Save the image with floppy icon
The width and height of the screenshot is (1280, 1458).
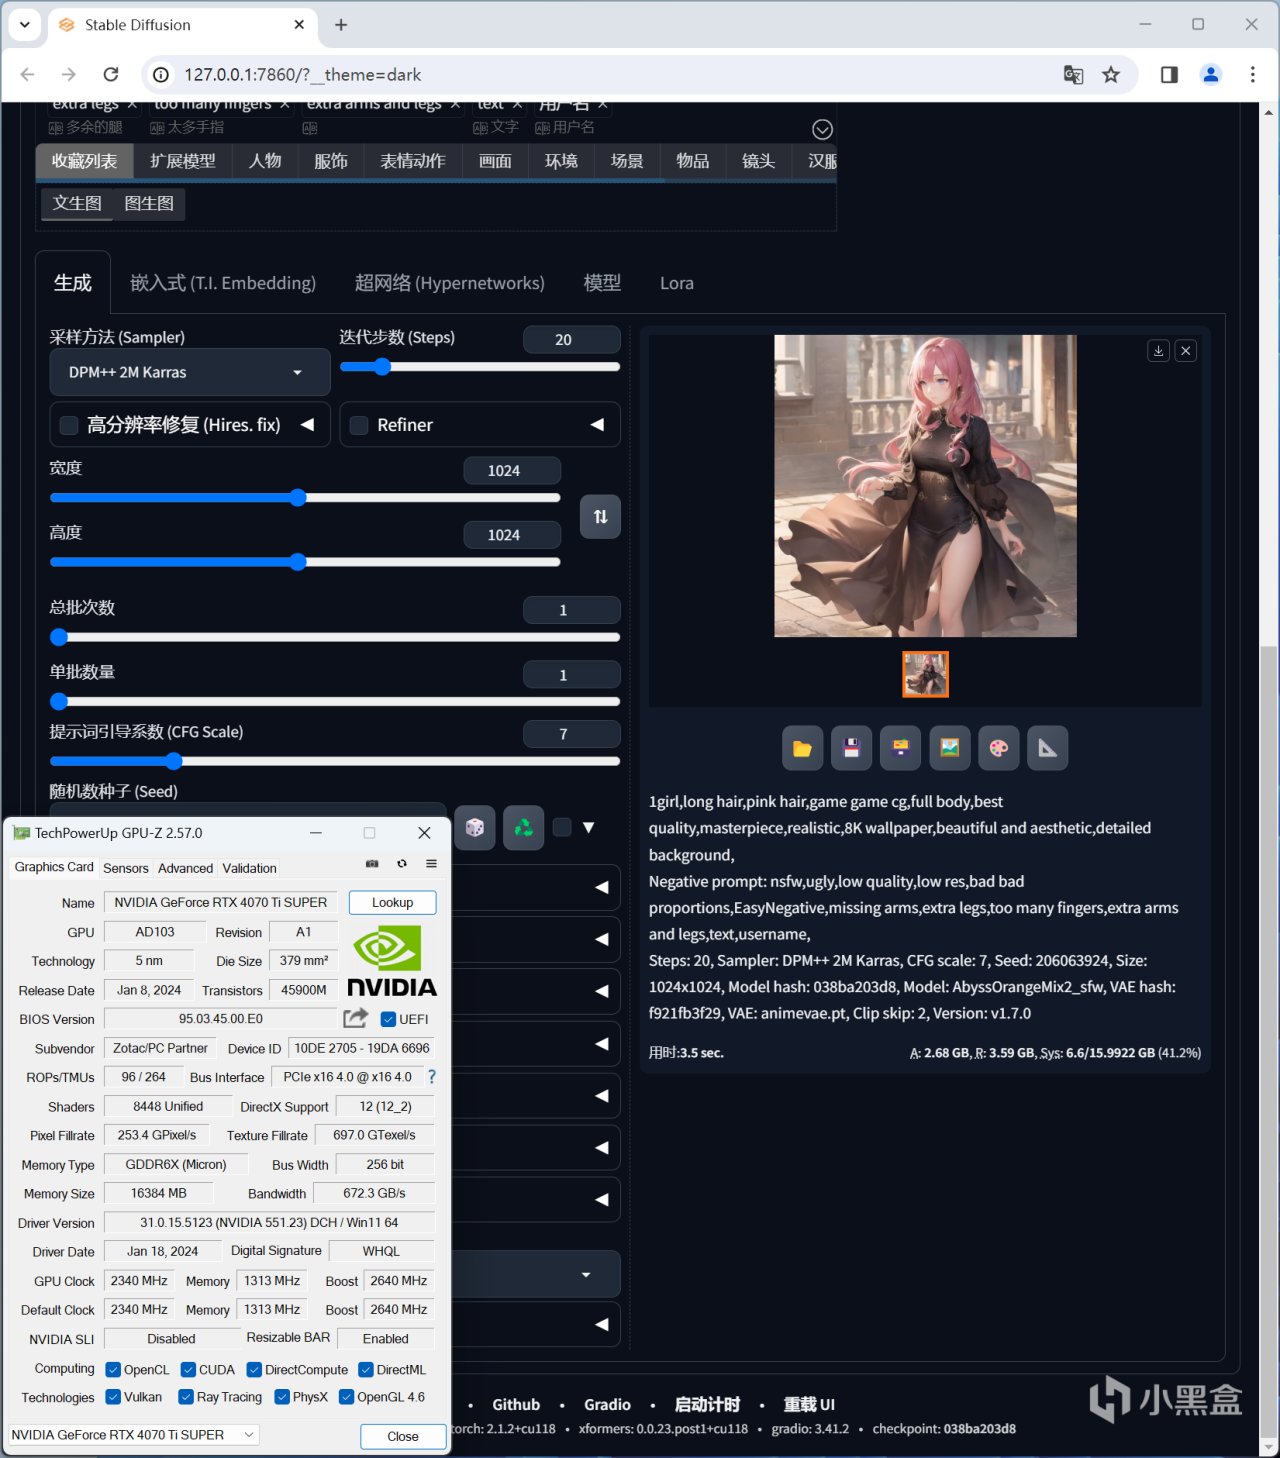[x=852, y=748]
